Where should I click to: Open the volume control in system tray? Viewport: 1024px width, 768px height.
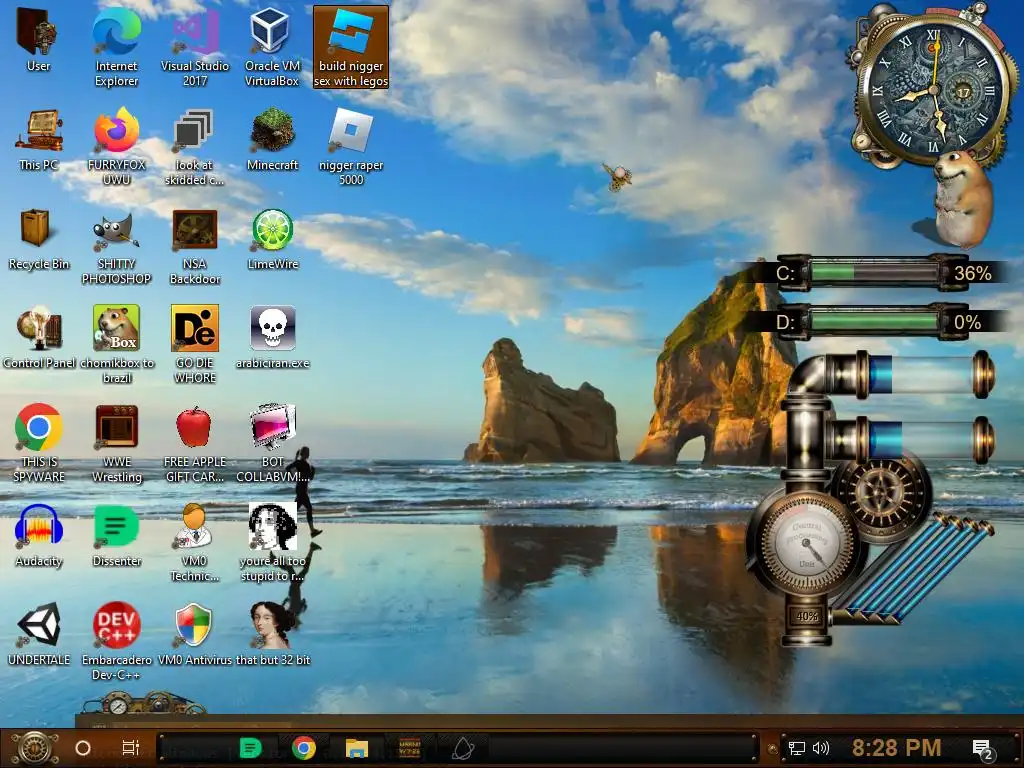[821, 748]
